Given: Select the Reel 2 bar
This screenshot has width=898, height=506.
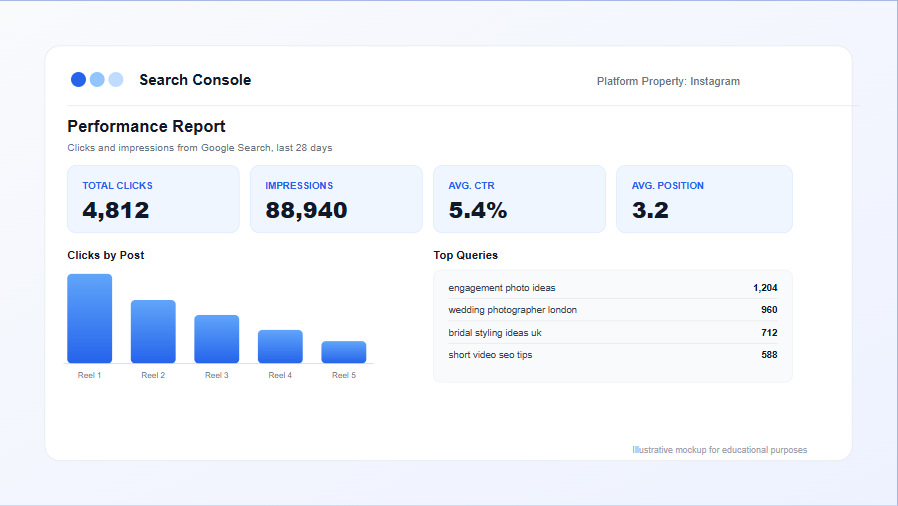Looking at the screenshot, I should pos(153,331).
